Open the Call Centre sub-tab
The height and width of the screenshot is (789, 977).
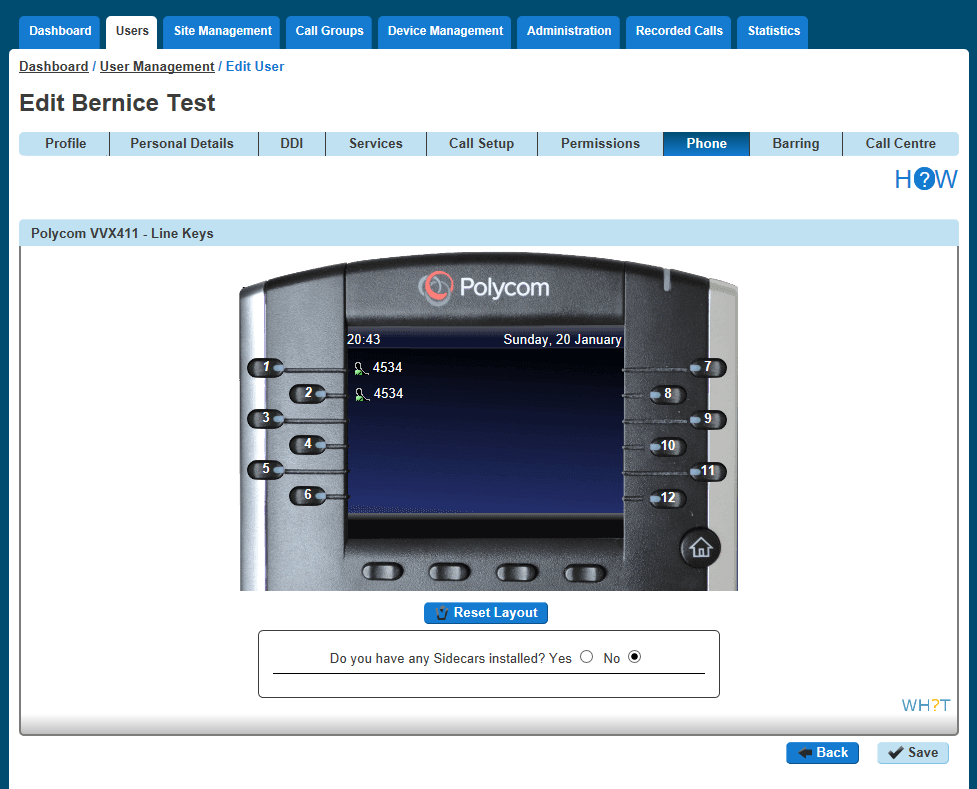pyautogui.click(x=900, y=144)
